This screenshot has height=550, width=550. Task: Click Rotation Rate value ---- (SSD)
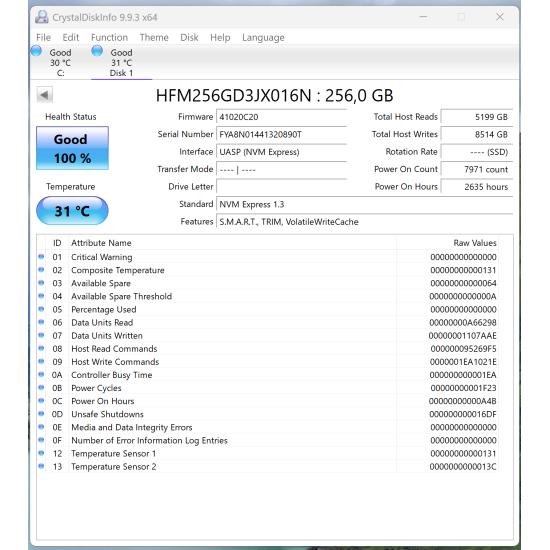[x=477, y=152]
